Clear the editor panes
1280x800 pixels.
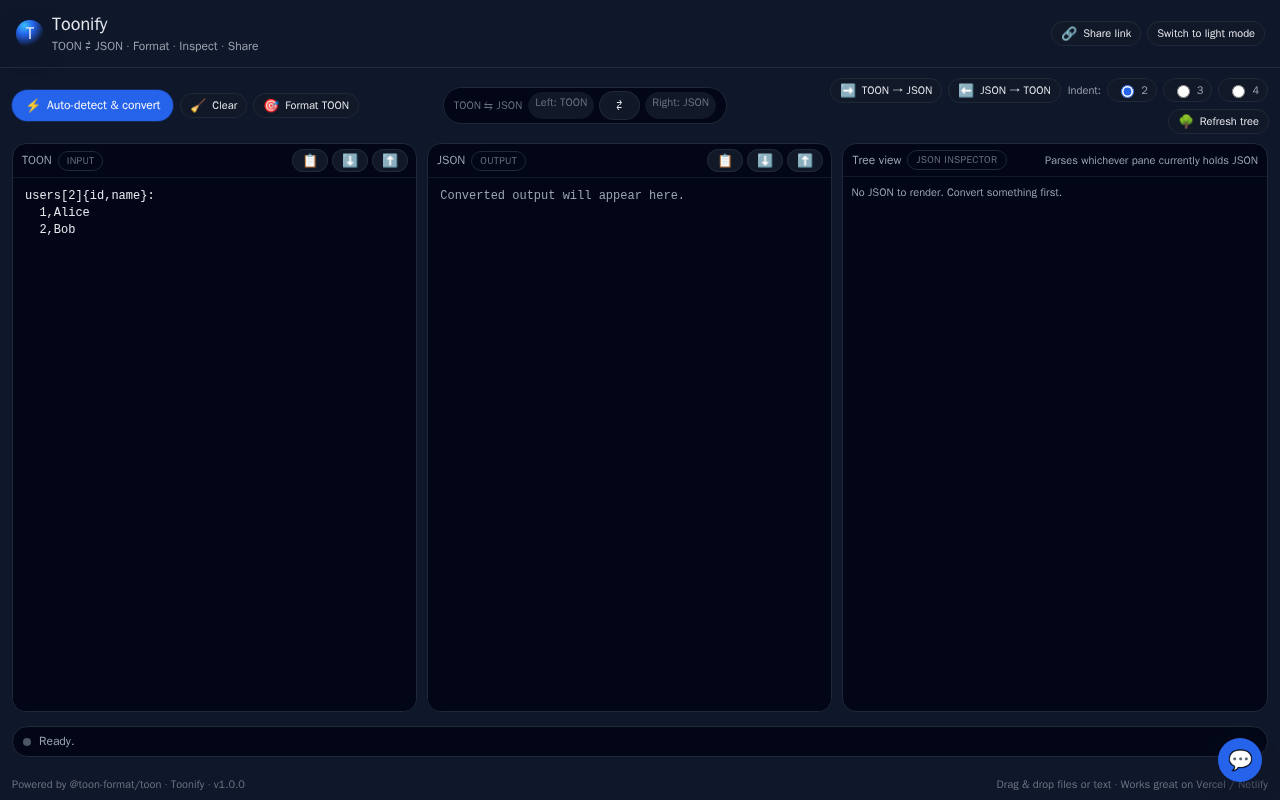tap(214, 105)
